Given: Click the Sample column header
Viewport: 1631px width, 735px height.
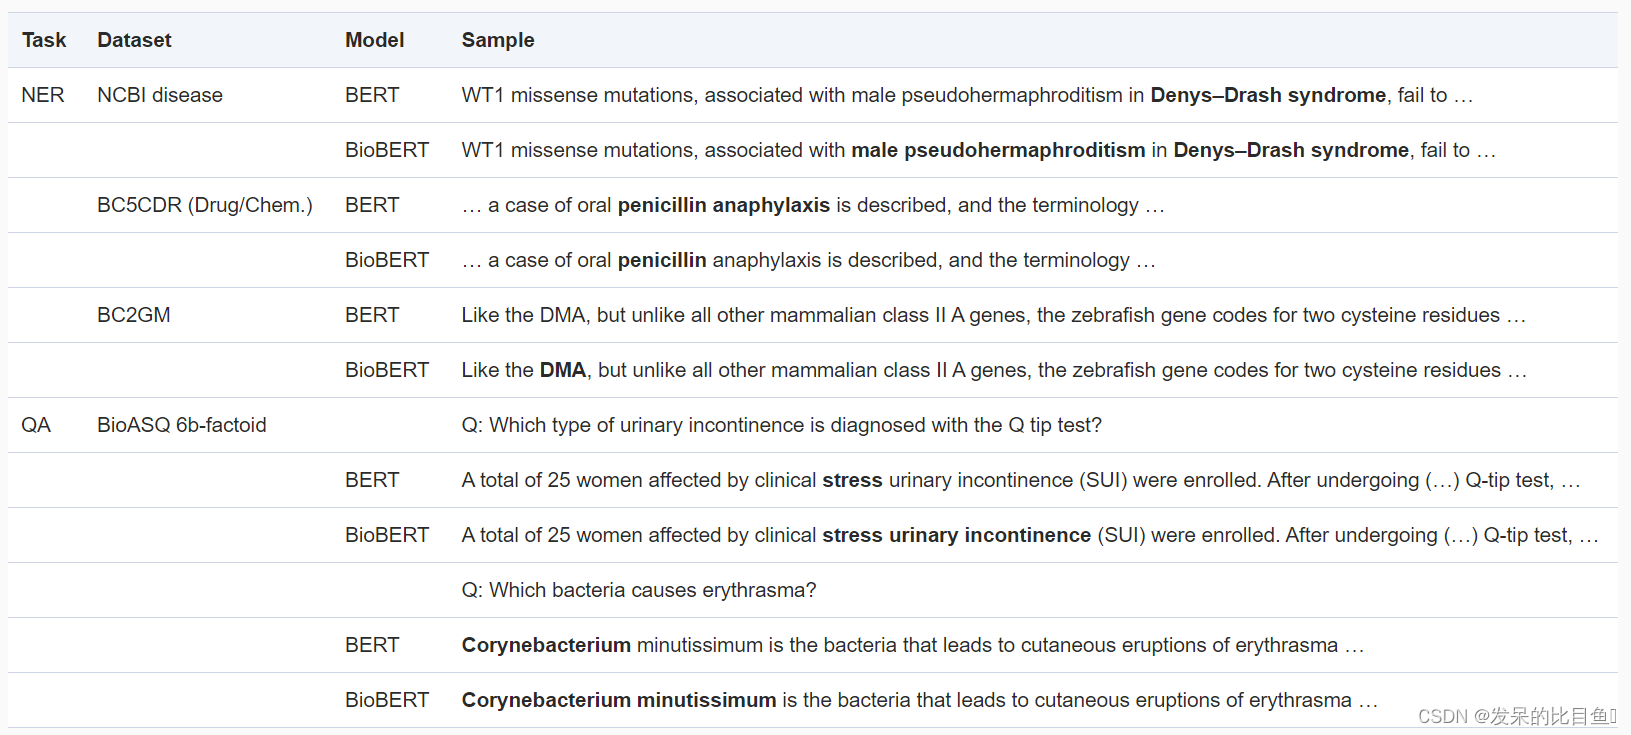Looking at the screenshot, I should [498, 40].
